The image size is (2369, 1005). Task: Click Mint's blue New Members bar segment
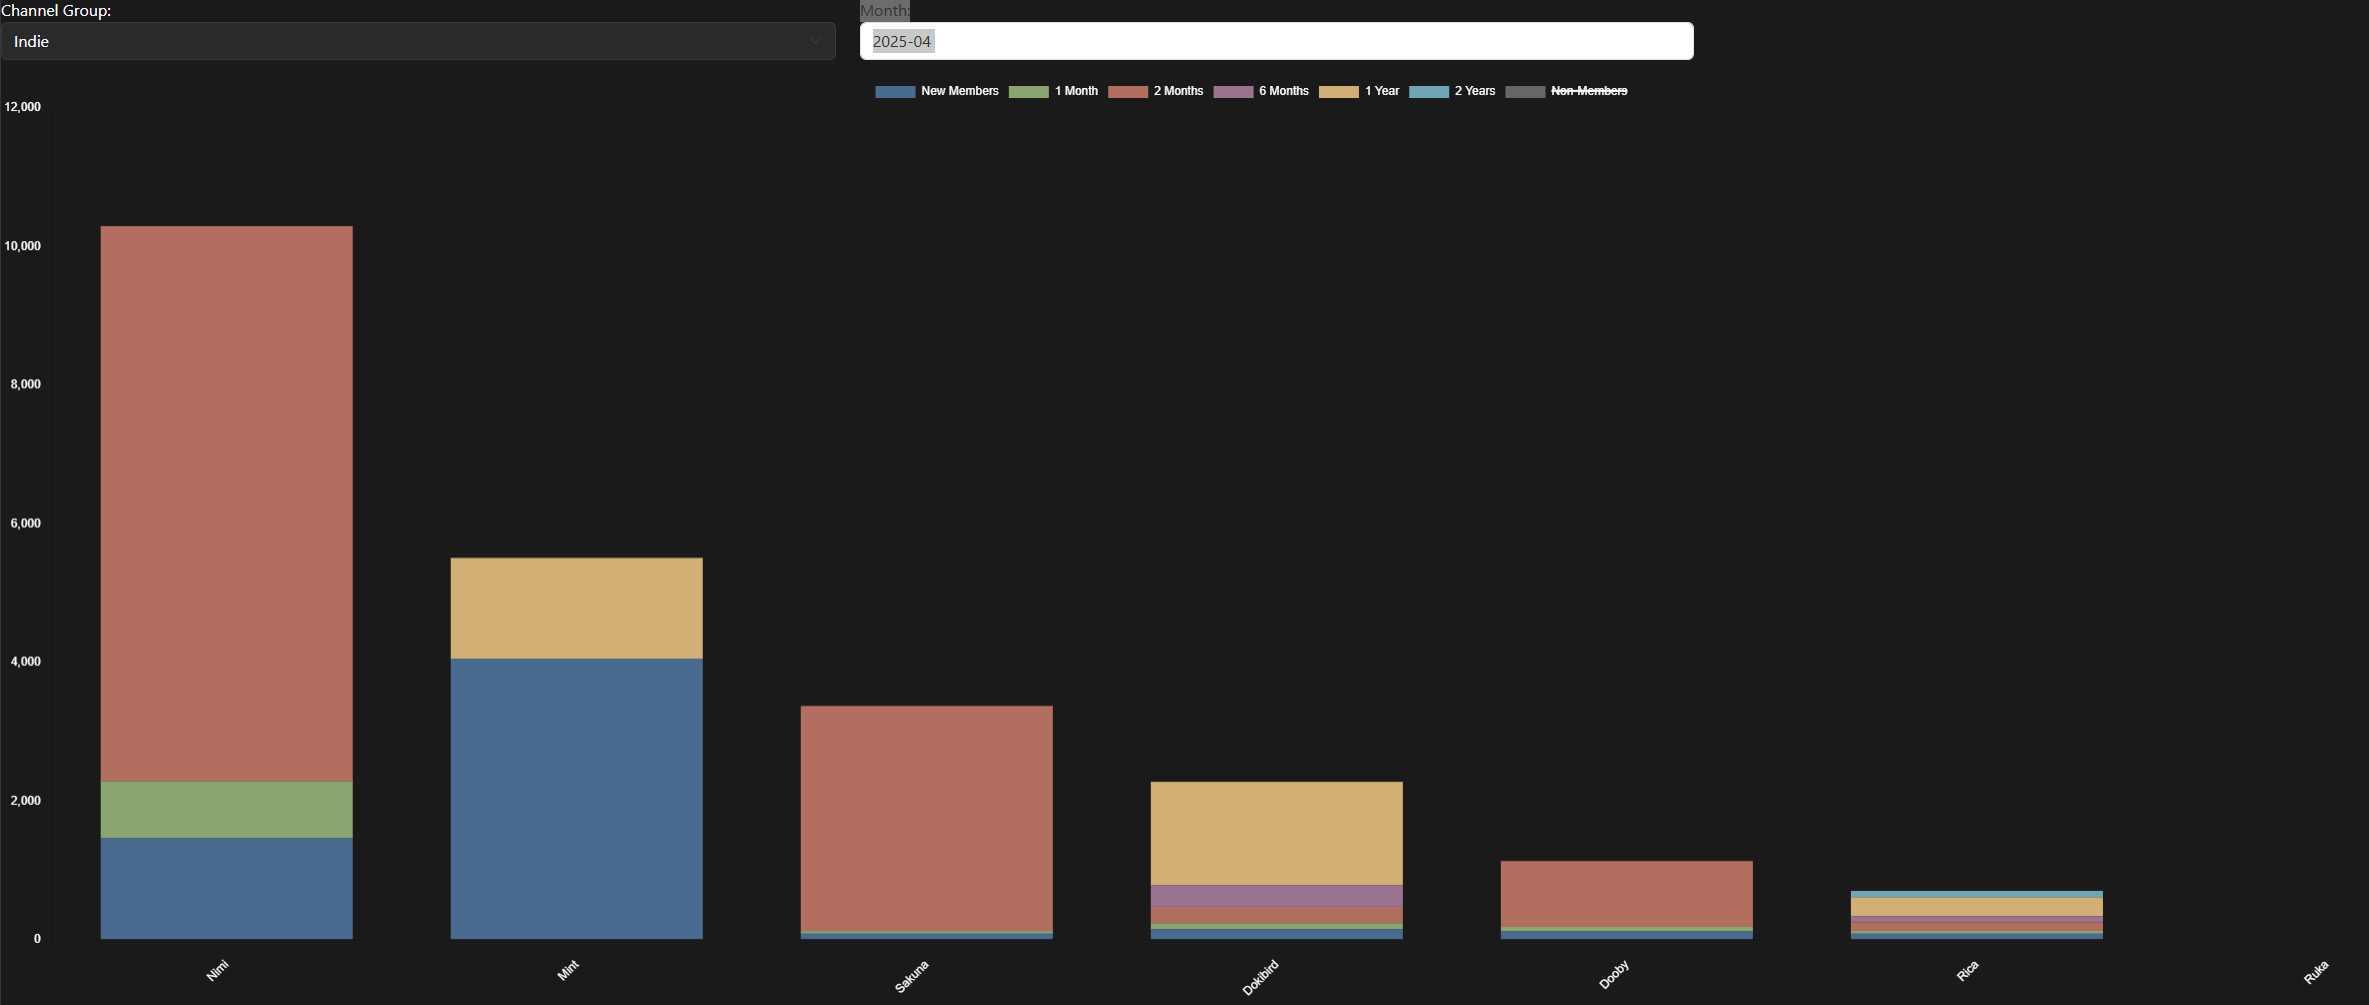click(577, 798)
